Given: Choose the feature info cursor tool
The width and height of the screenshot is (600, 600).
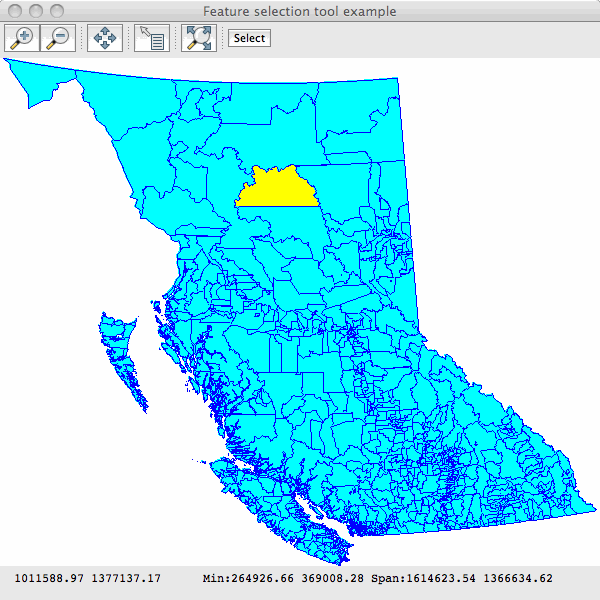Looking at the screenshot, I should coord(152,38).
